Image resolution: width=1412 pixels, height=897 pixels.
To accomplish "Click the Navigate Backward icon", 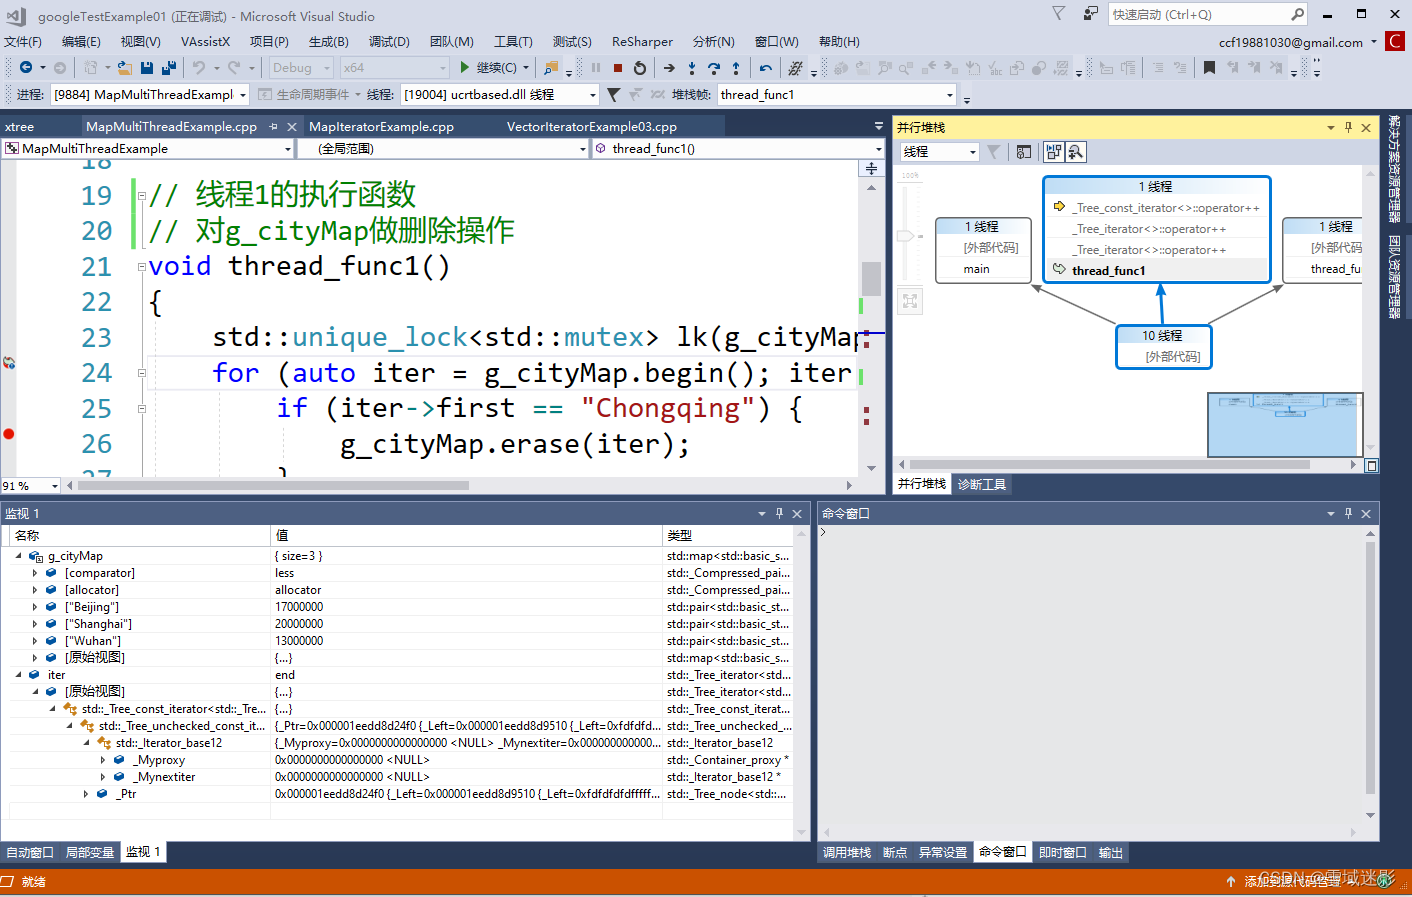I will (x=26, y=68).
